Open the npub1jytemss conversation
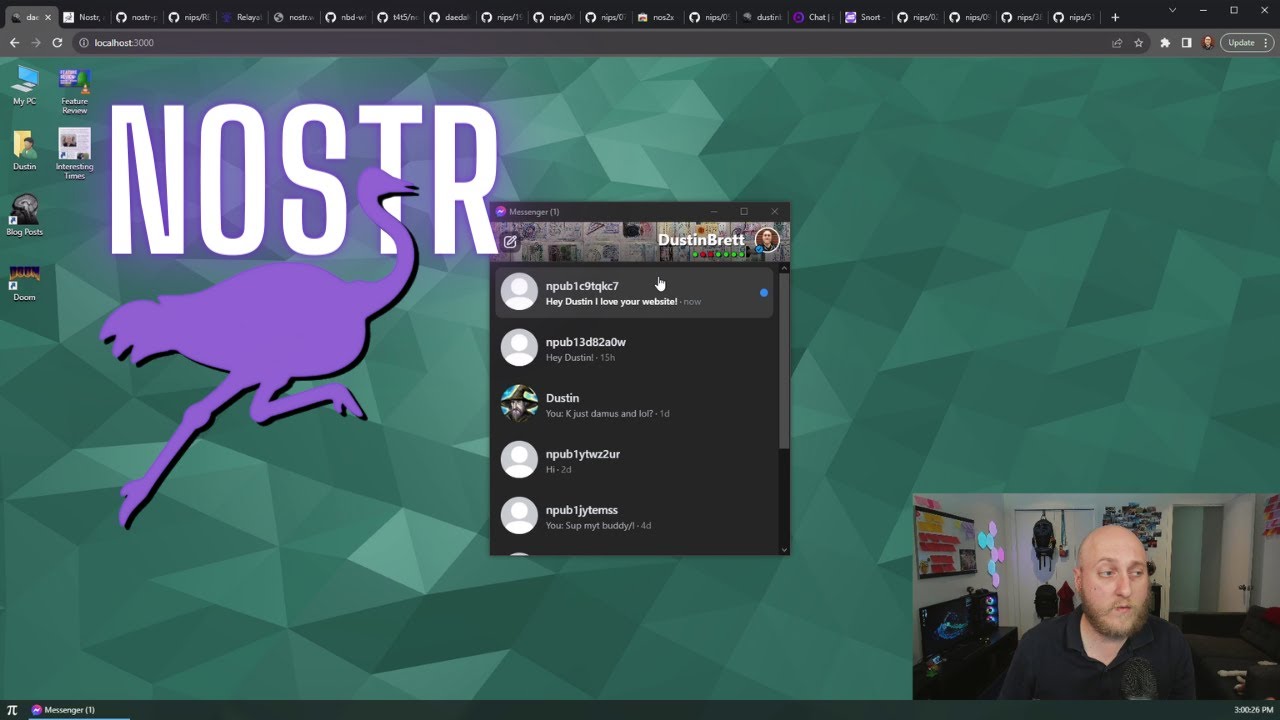The height and width of the screenshot is (720, 1280). (633, 516)
